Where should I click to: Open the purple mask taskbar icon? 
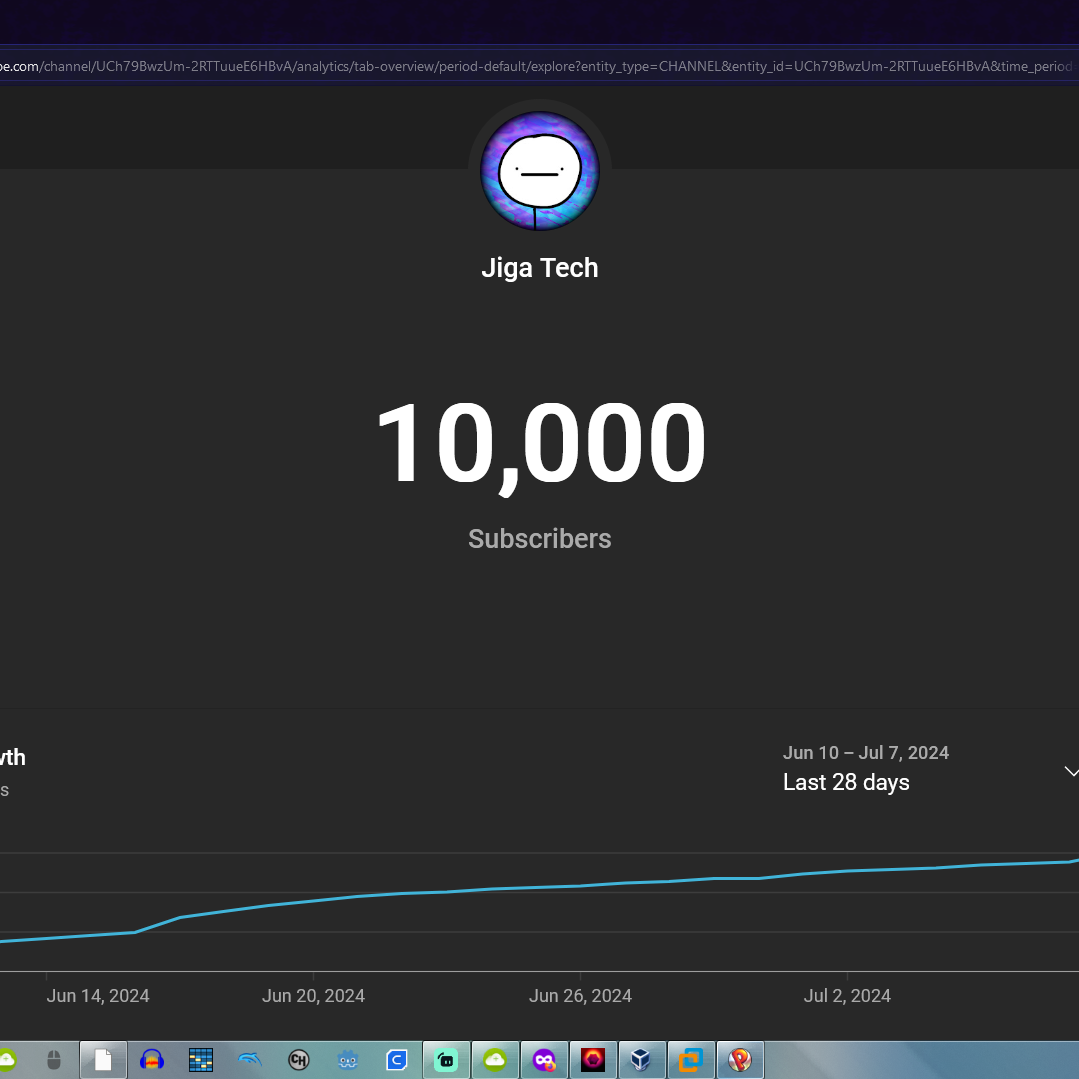[x=544, y=1060]
